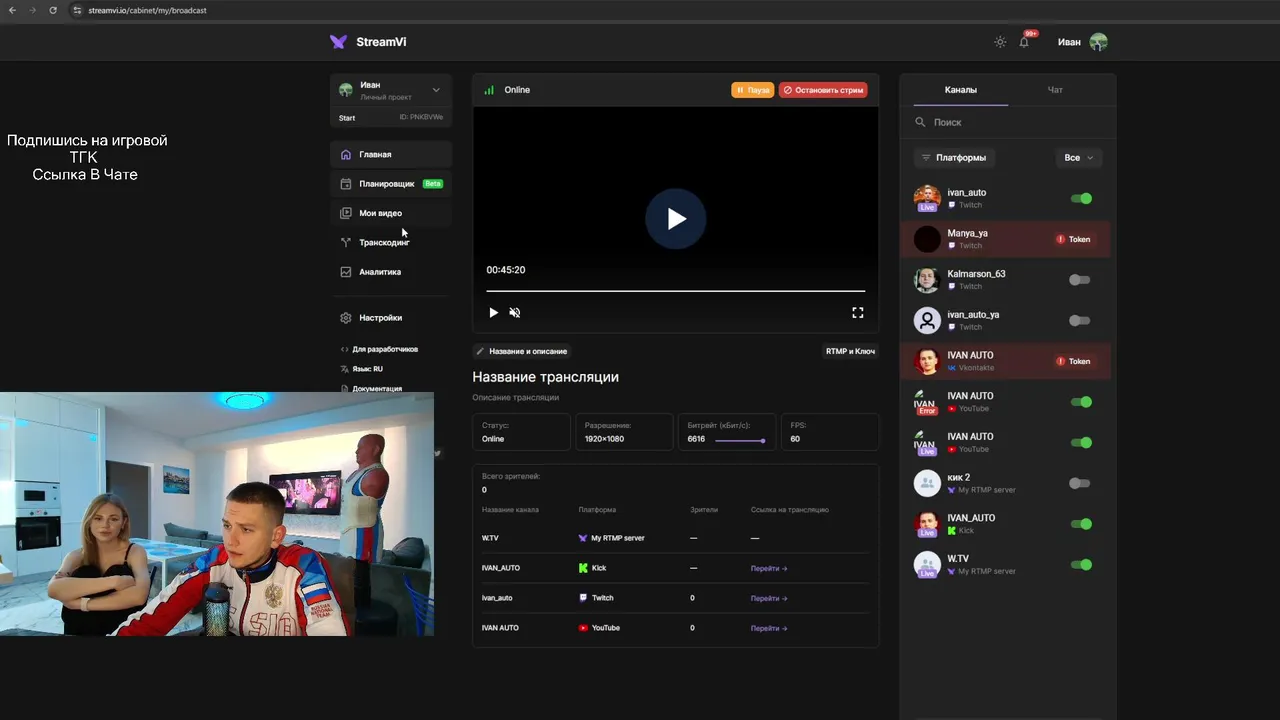The width and height of the screenshot is (1280, 720).
Task: Open notifications bell with 99+ badge
Action: [x=1024, y=42]
